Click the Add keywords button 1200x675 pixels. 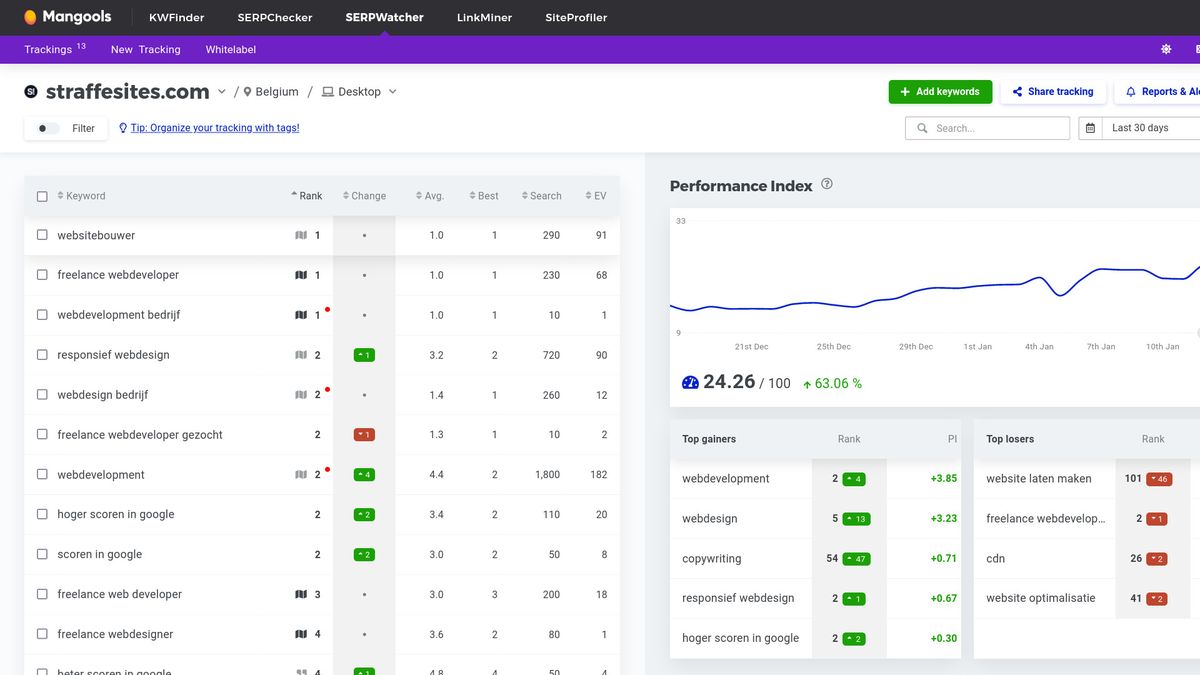940,92
